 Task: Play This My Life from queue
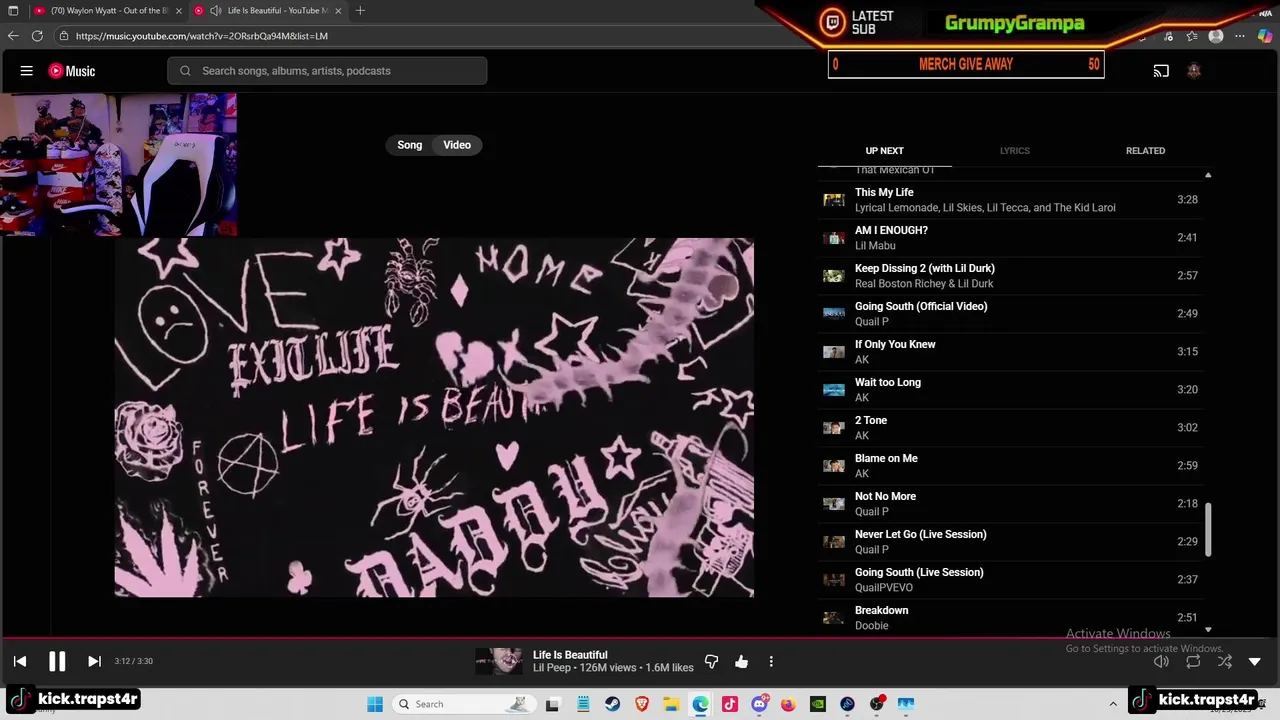(x=1010, y=200)
